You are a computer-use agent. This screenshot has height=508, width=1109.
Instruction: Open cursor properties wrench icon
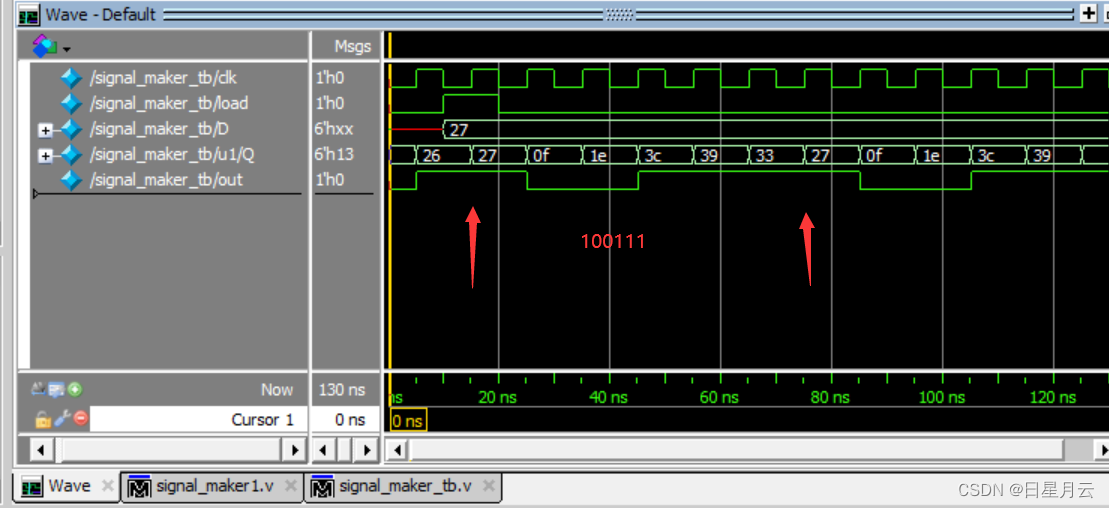[x=62, y=419]
